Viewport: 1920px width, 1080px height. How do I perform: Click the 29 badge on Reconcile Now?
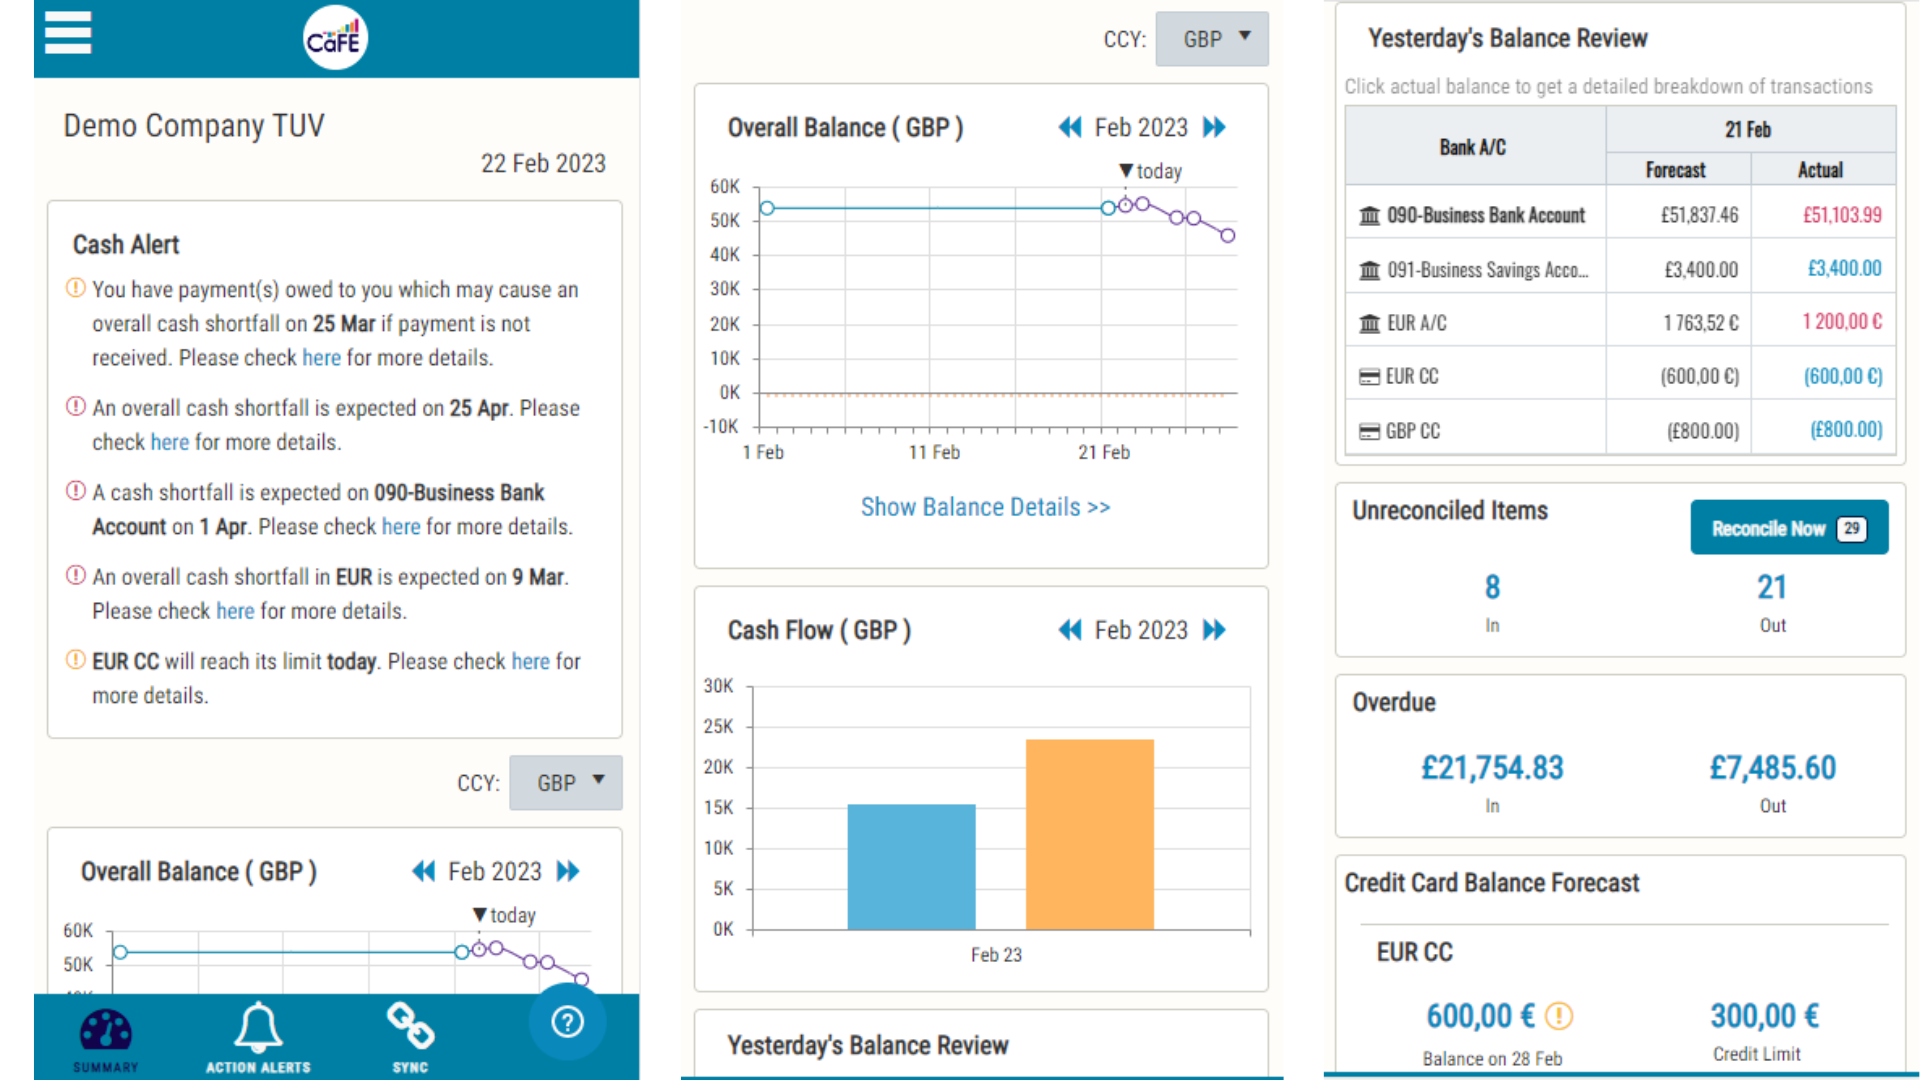[1852, 528]
